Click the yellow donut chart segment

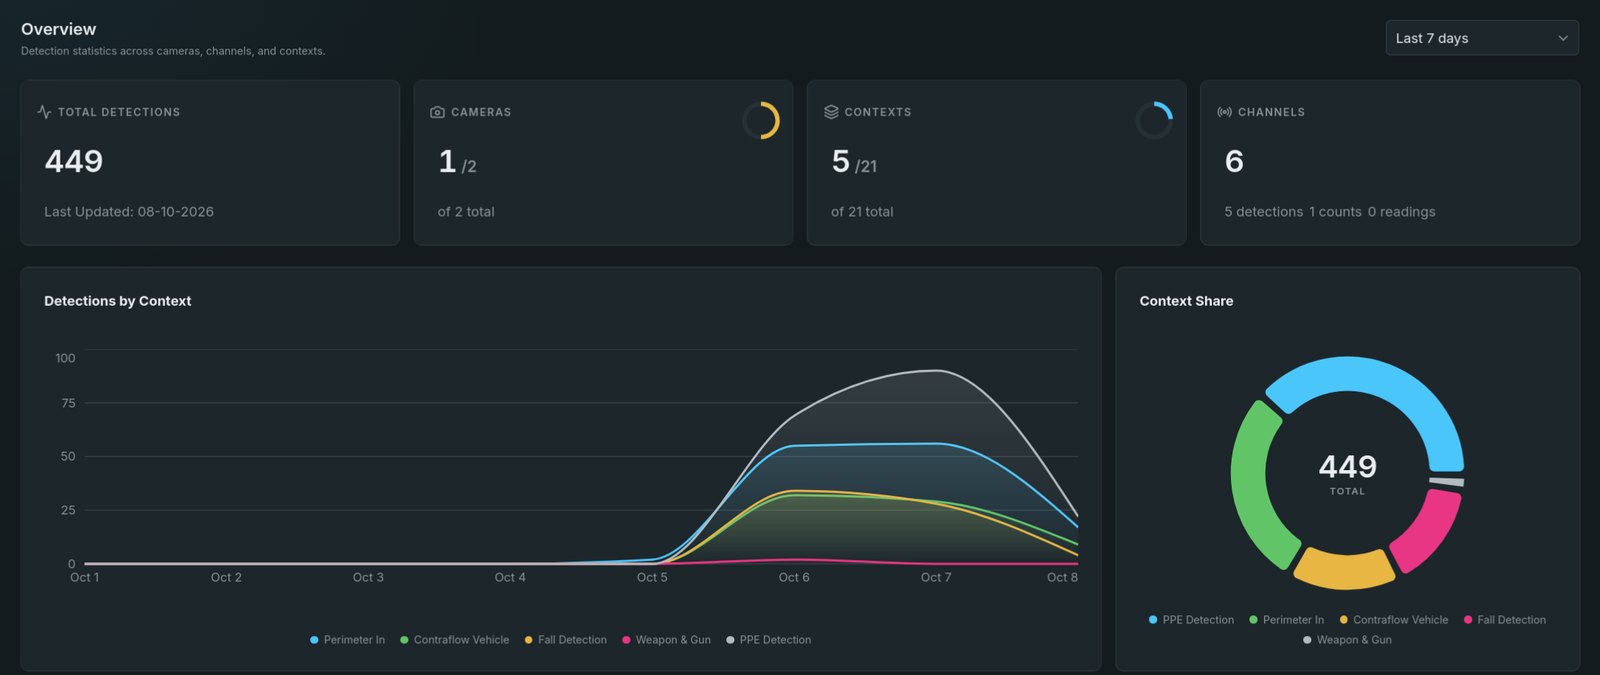(1344, 570)
